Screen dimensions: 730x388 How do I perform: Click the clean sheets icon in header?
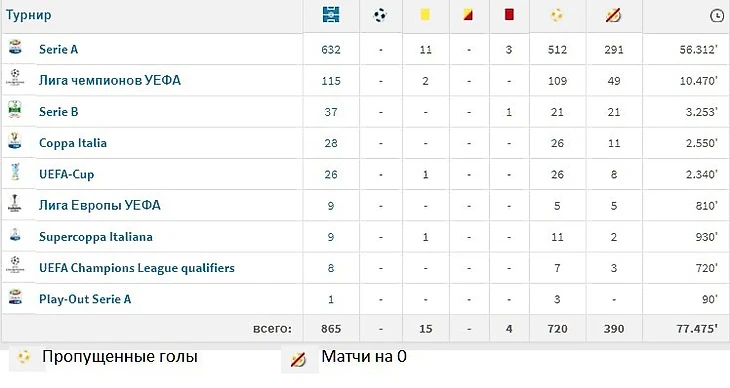pyautogui.click(x=613, y=15)
